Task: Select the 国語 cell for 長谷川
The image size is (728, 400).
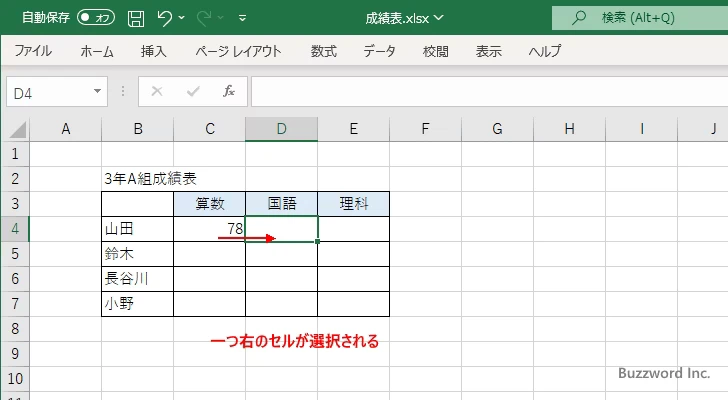Action: [281, 279]
